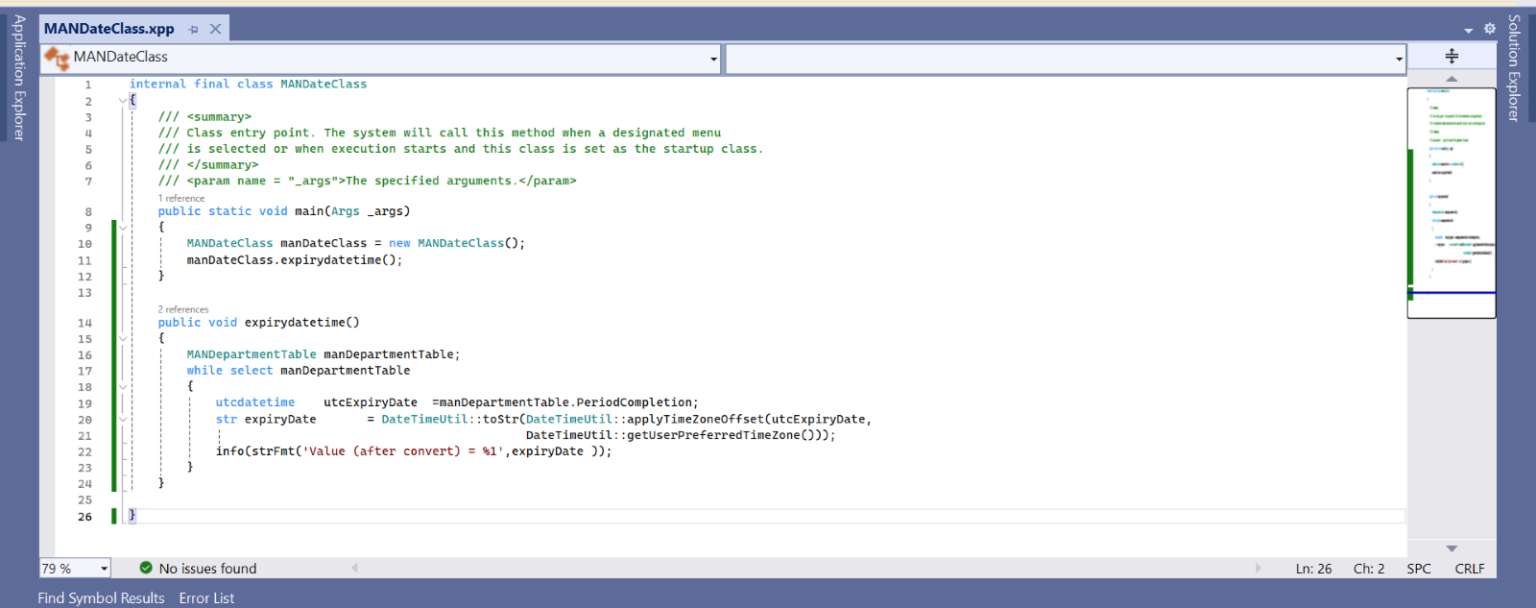Click the MANDateClass class icon in navigation bar
Screen dimensions: 1536x608
(57, 58)
